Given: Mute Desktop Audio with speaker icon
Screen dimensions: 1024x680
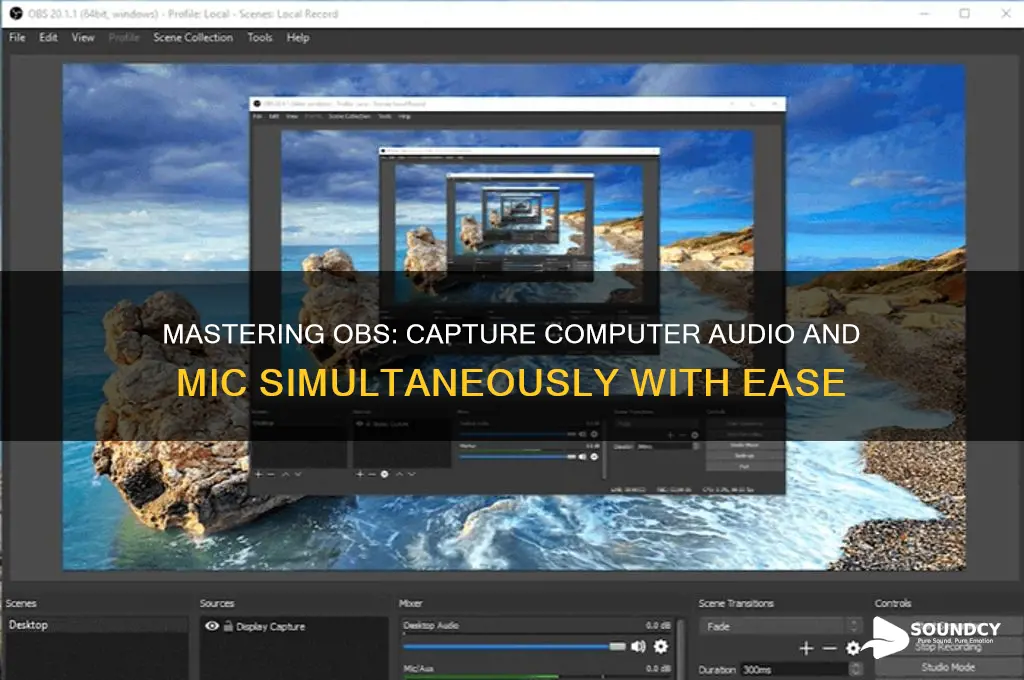Looking at the screenshot, I should (x=638, y=647).
